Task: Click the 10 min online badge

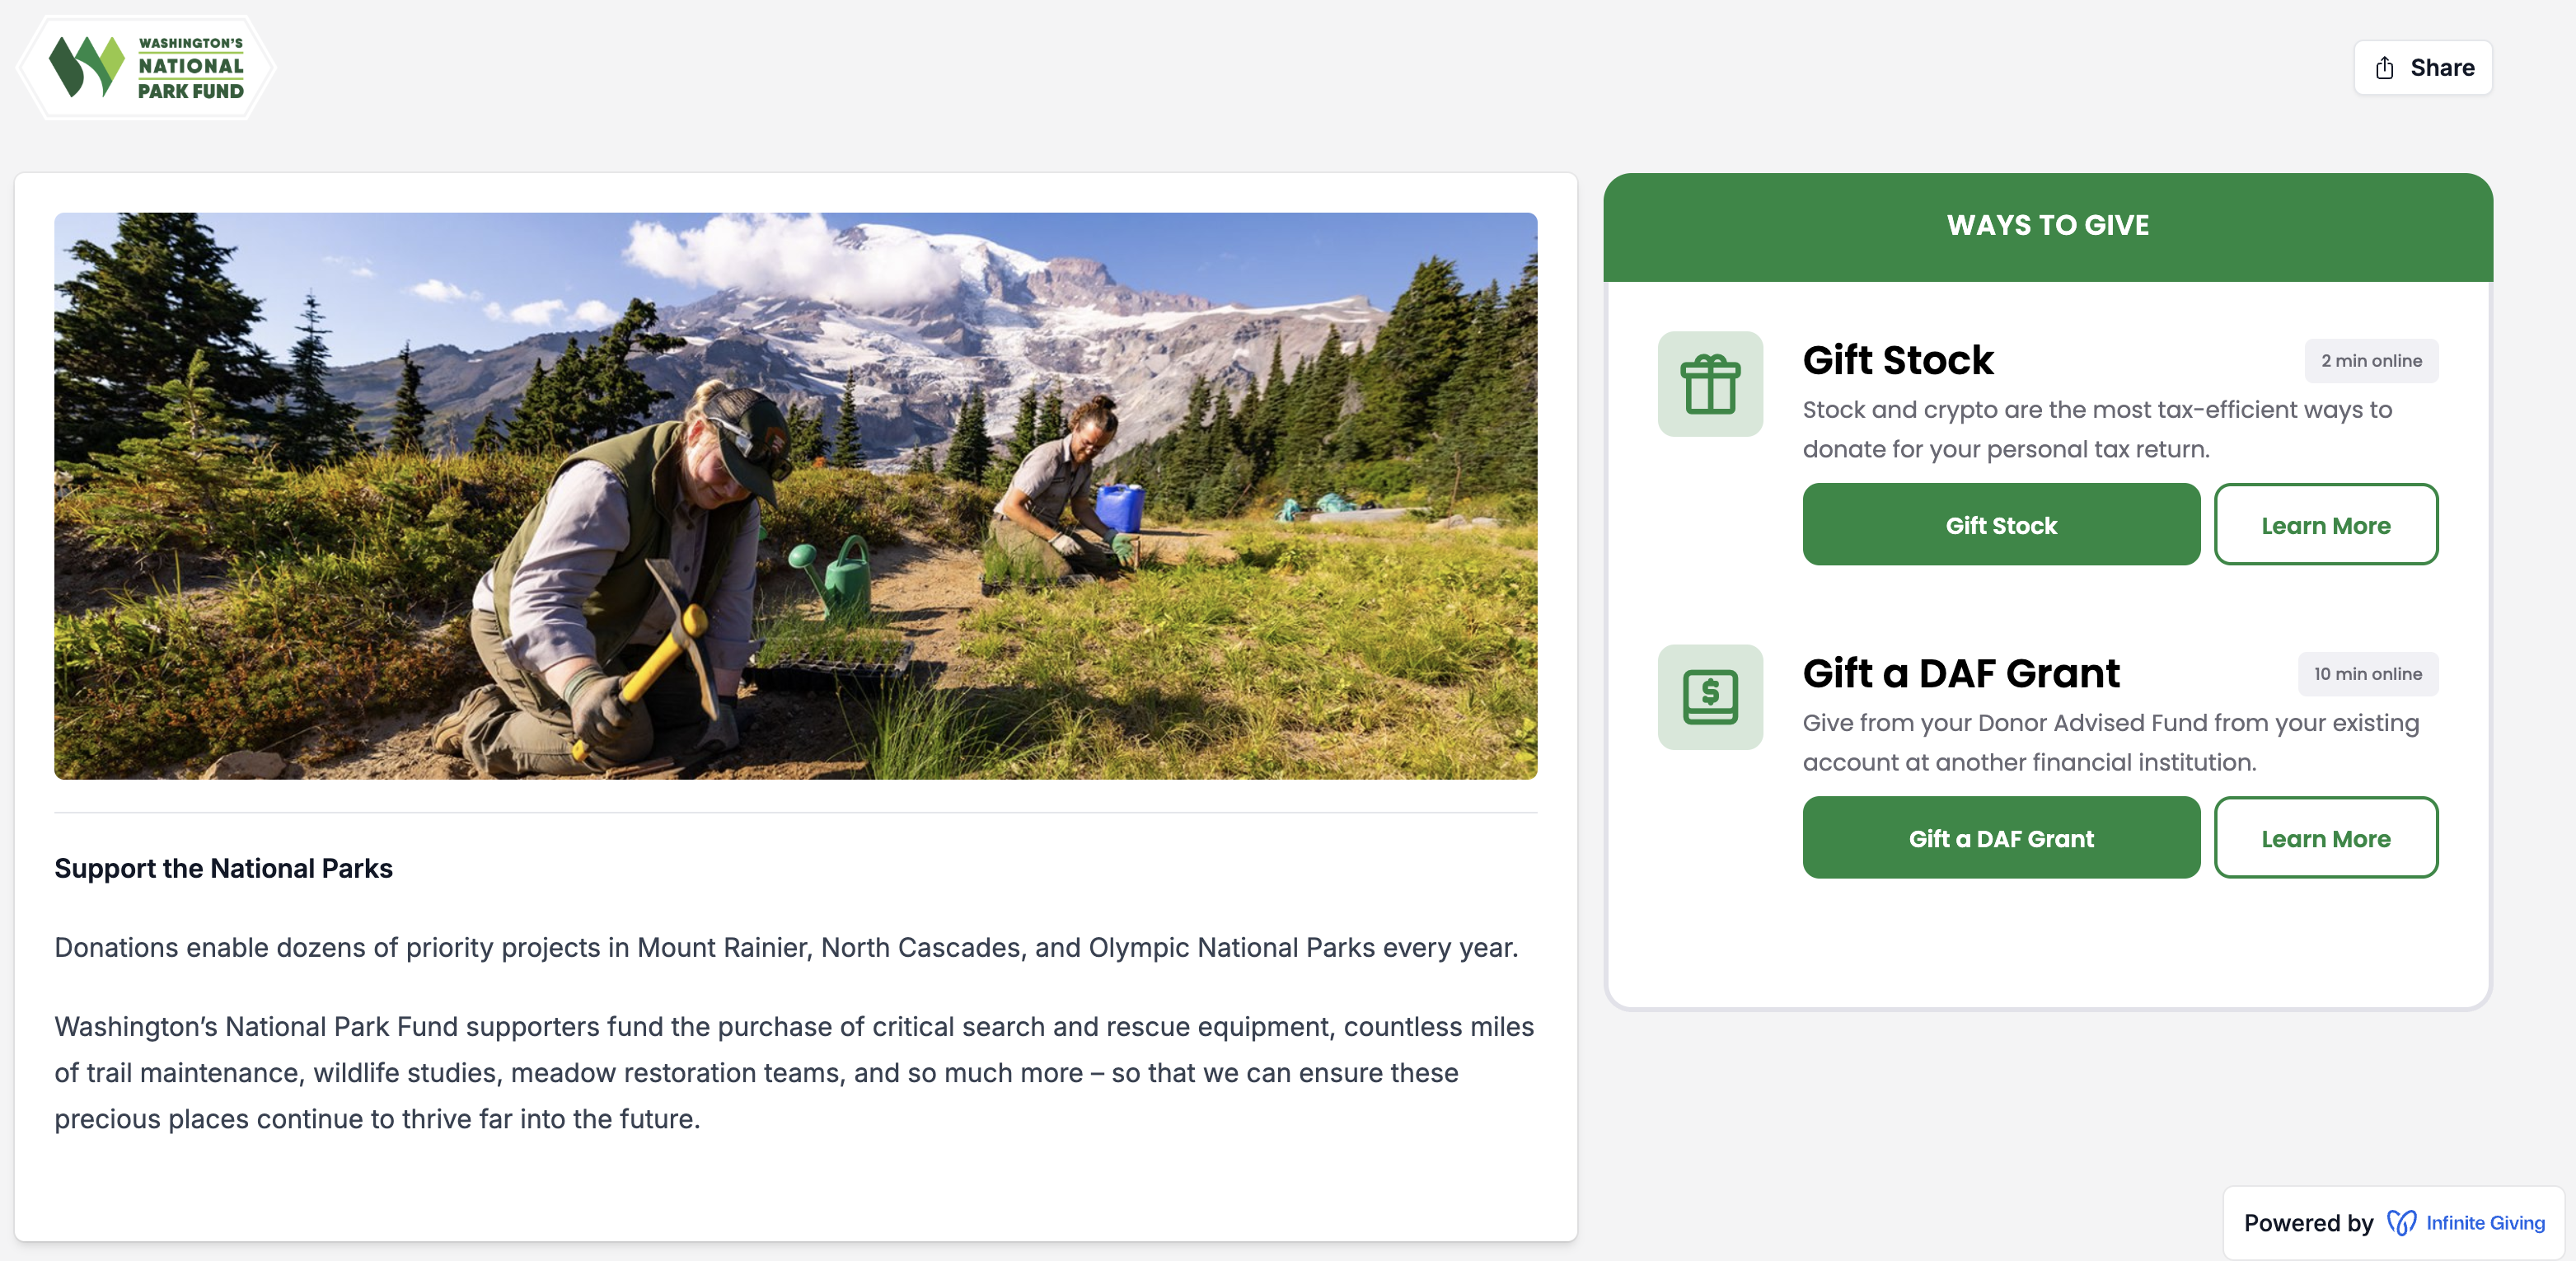Action: click(2367, 674)
